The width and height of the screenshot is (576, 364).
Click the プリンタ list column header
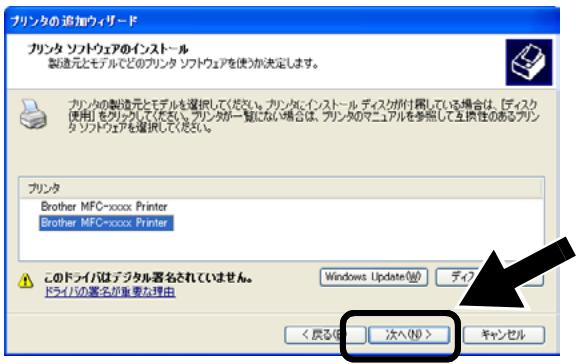[281, 188]
